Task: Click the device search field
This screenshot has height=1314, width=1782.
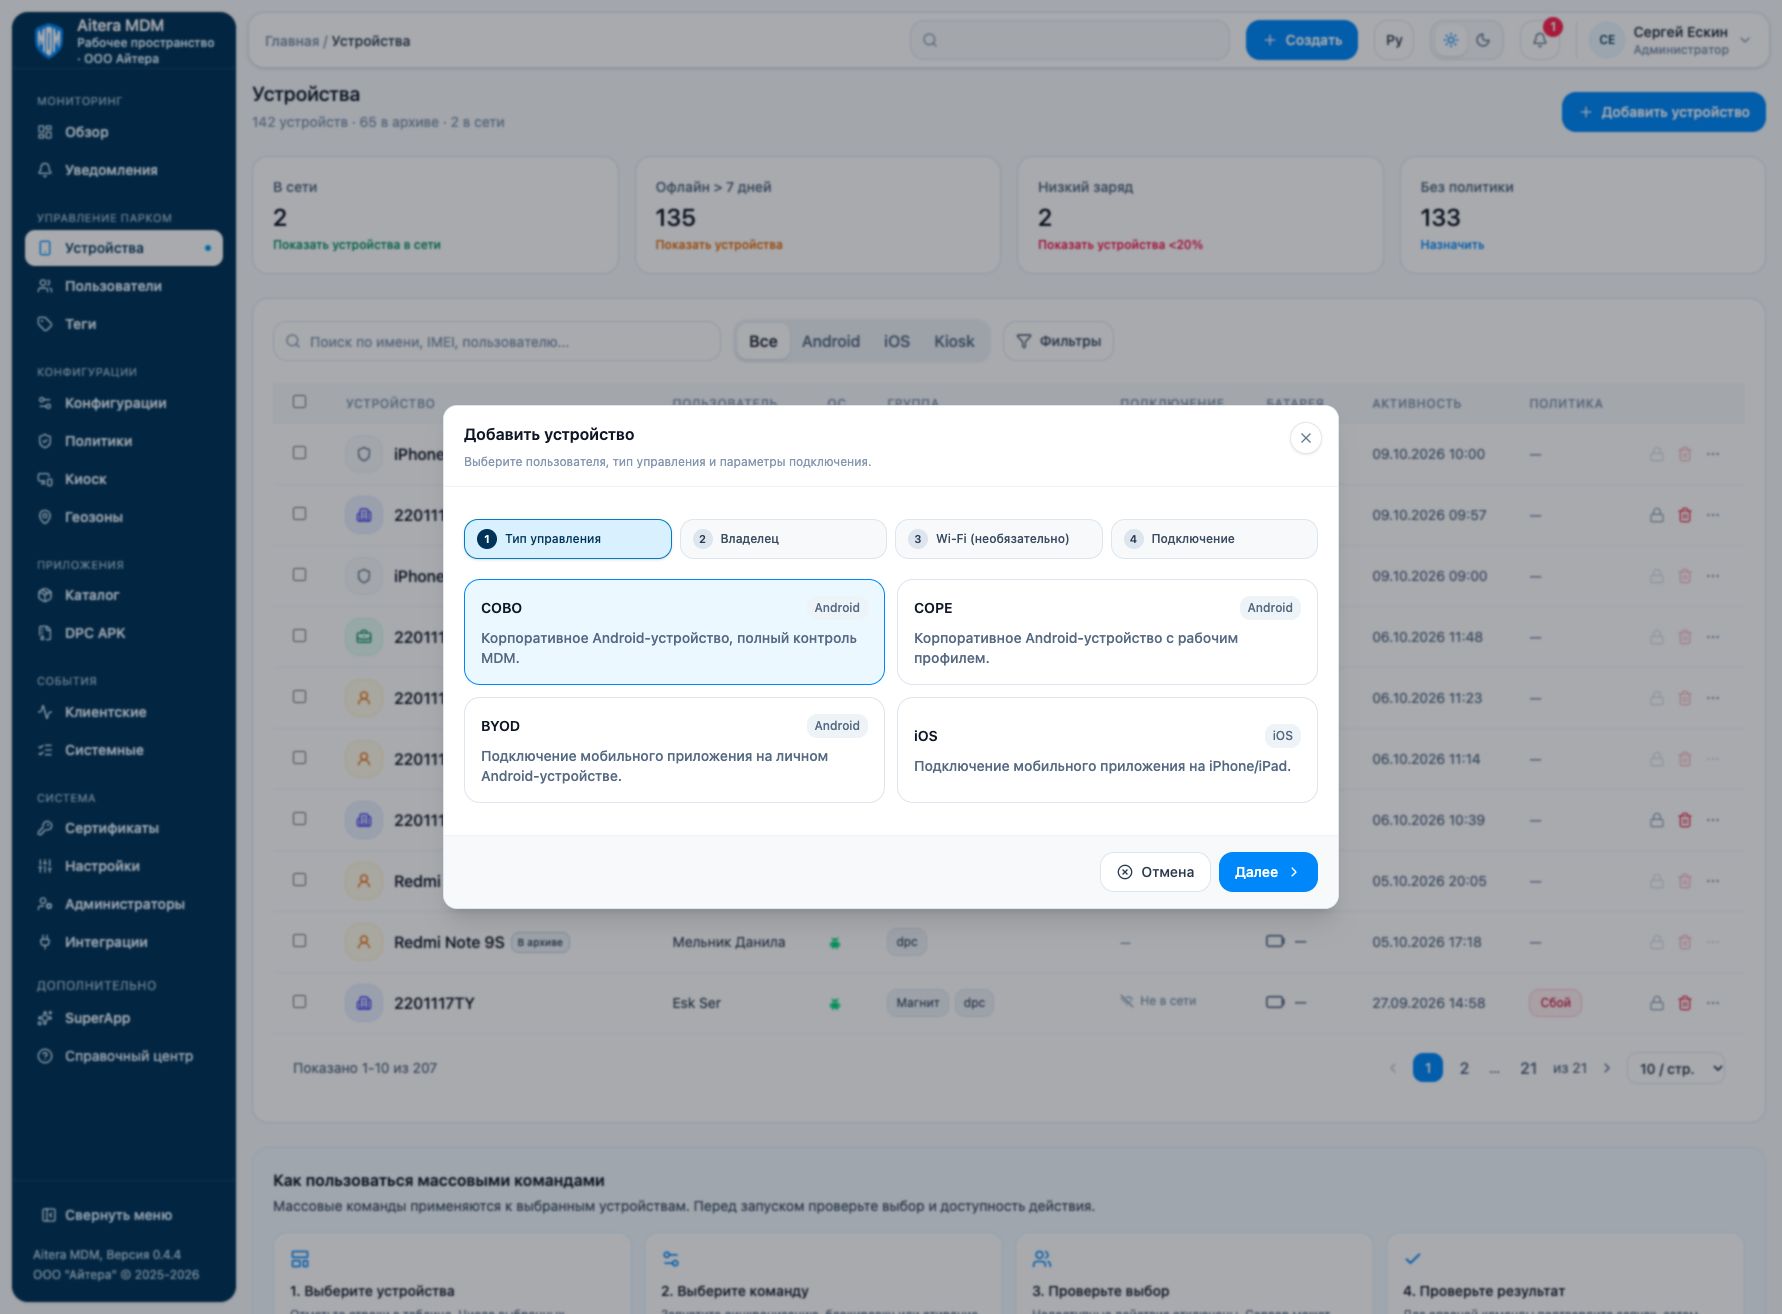Action: [497, 341]
